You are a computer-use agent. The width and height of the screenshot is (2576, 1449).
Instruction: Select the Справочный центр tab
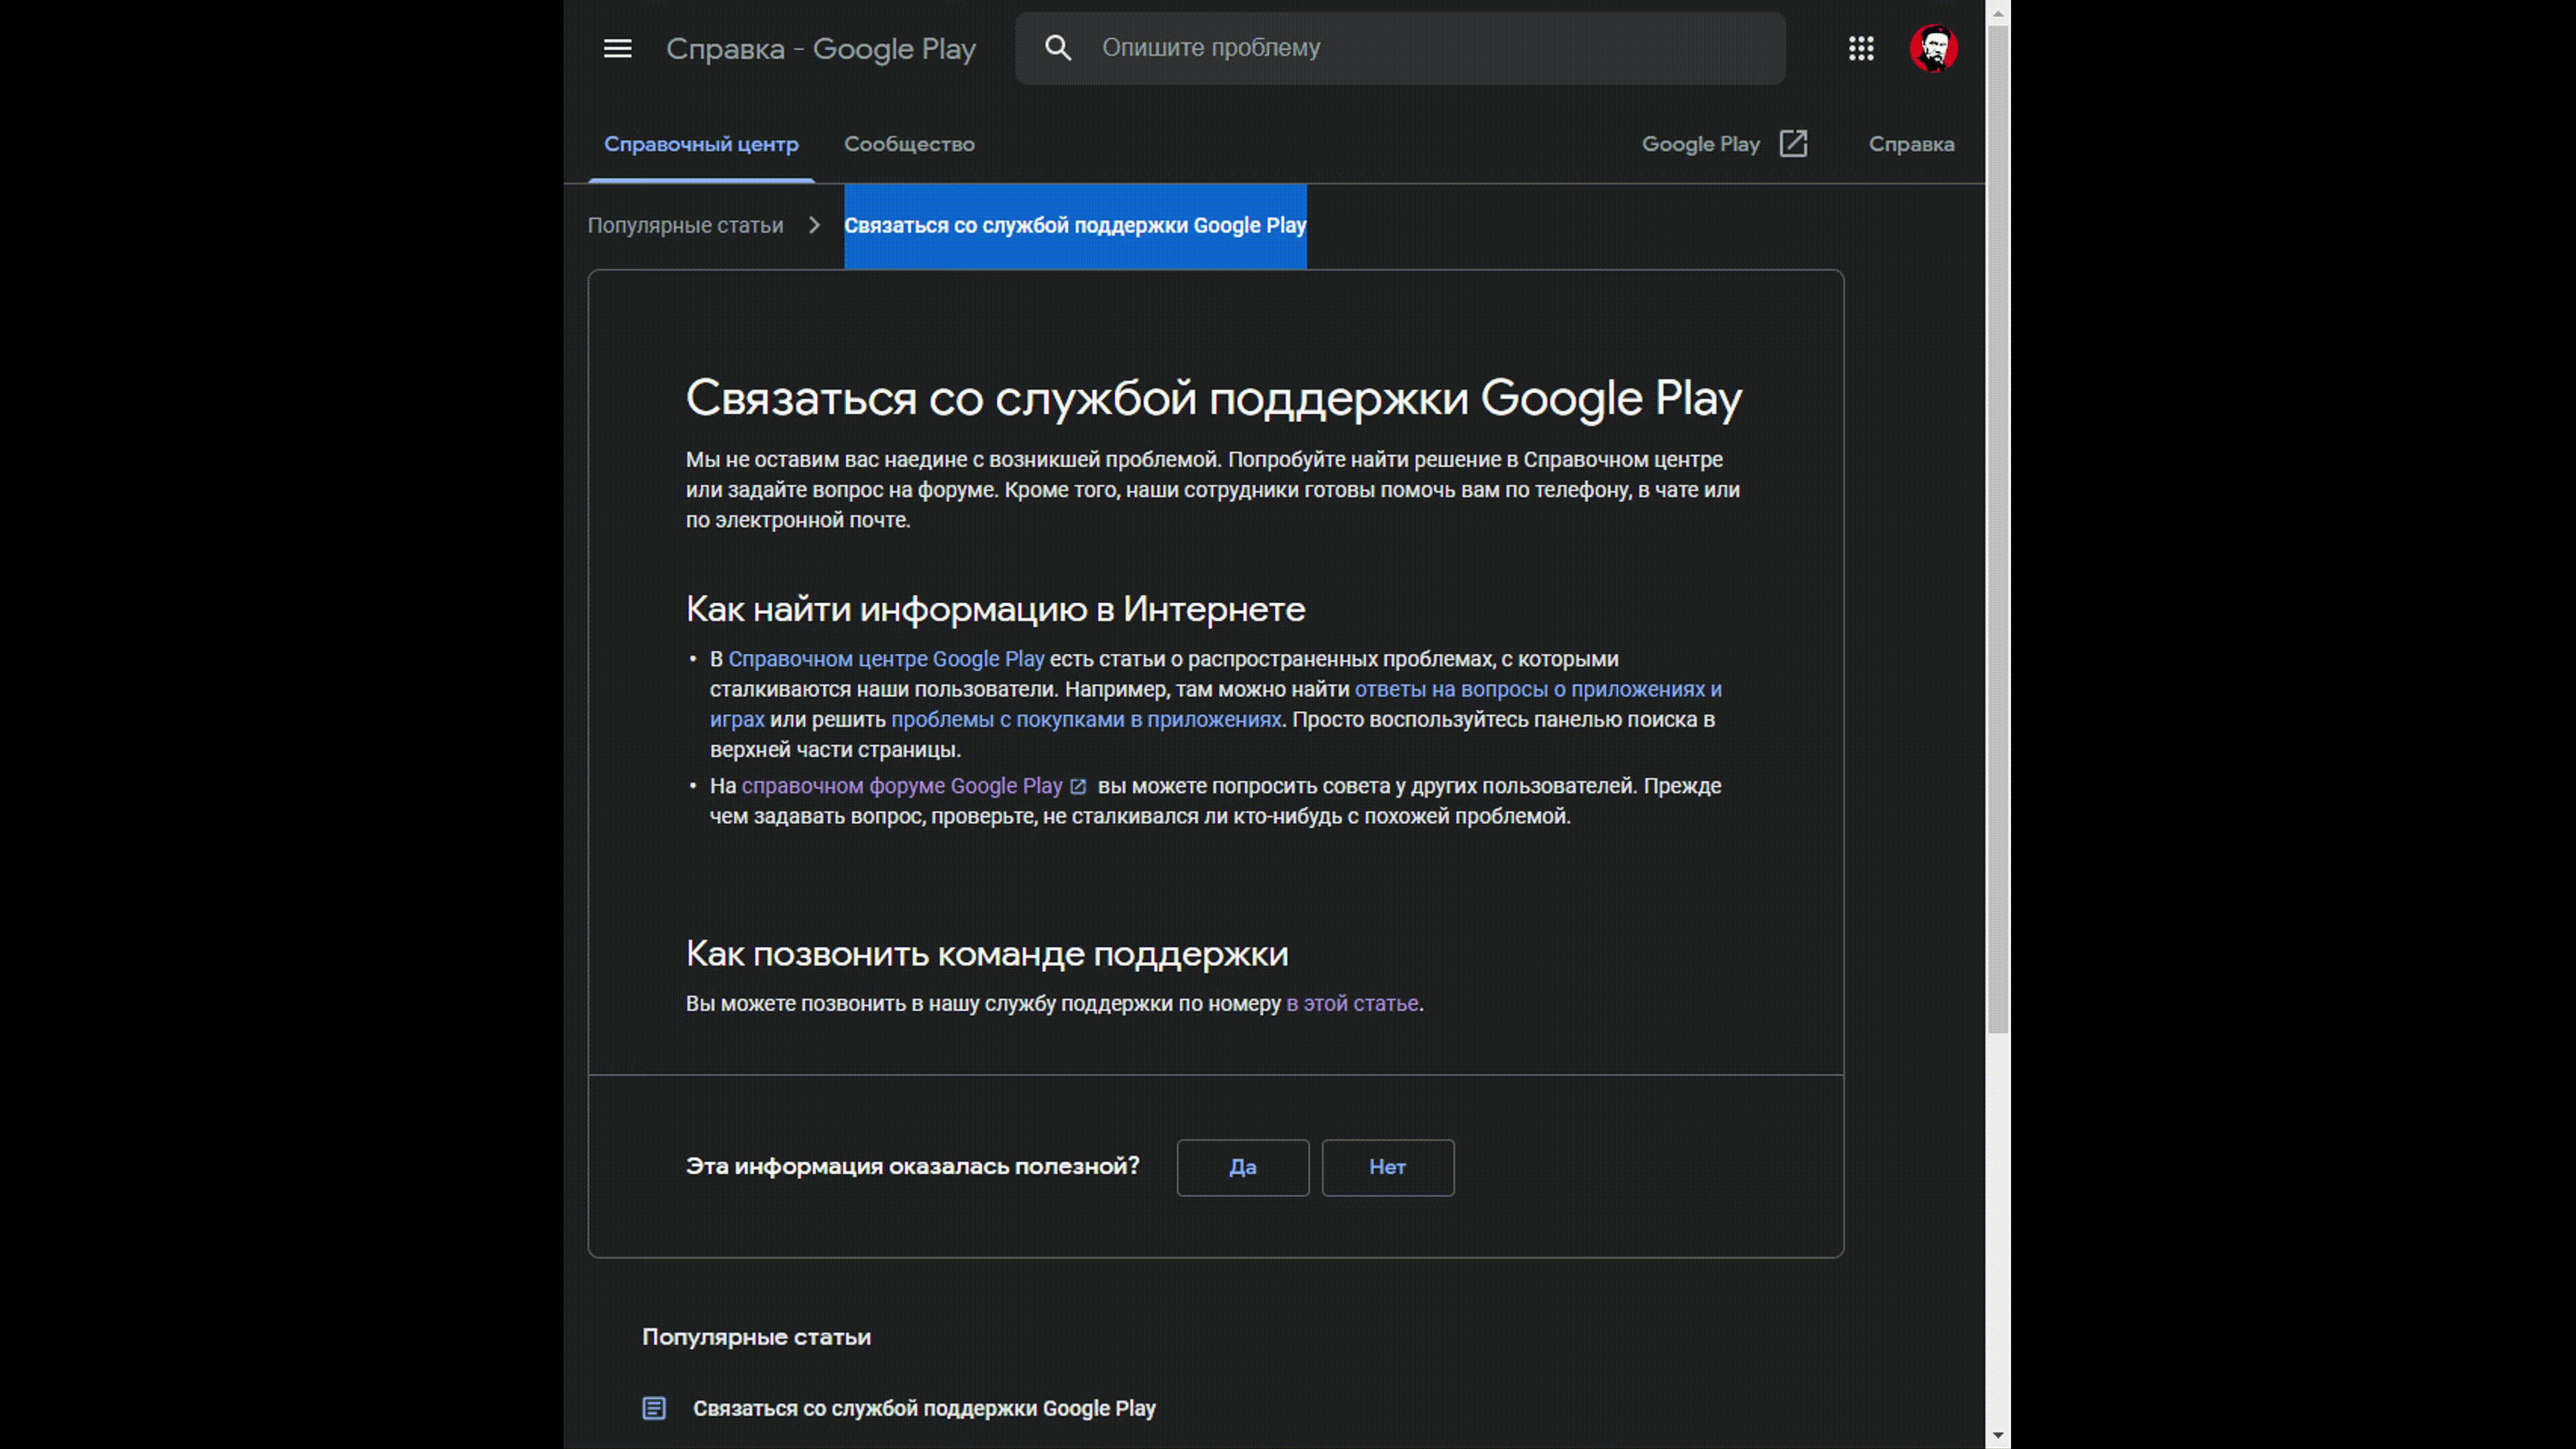(x=700, y=144)
